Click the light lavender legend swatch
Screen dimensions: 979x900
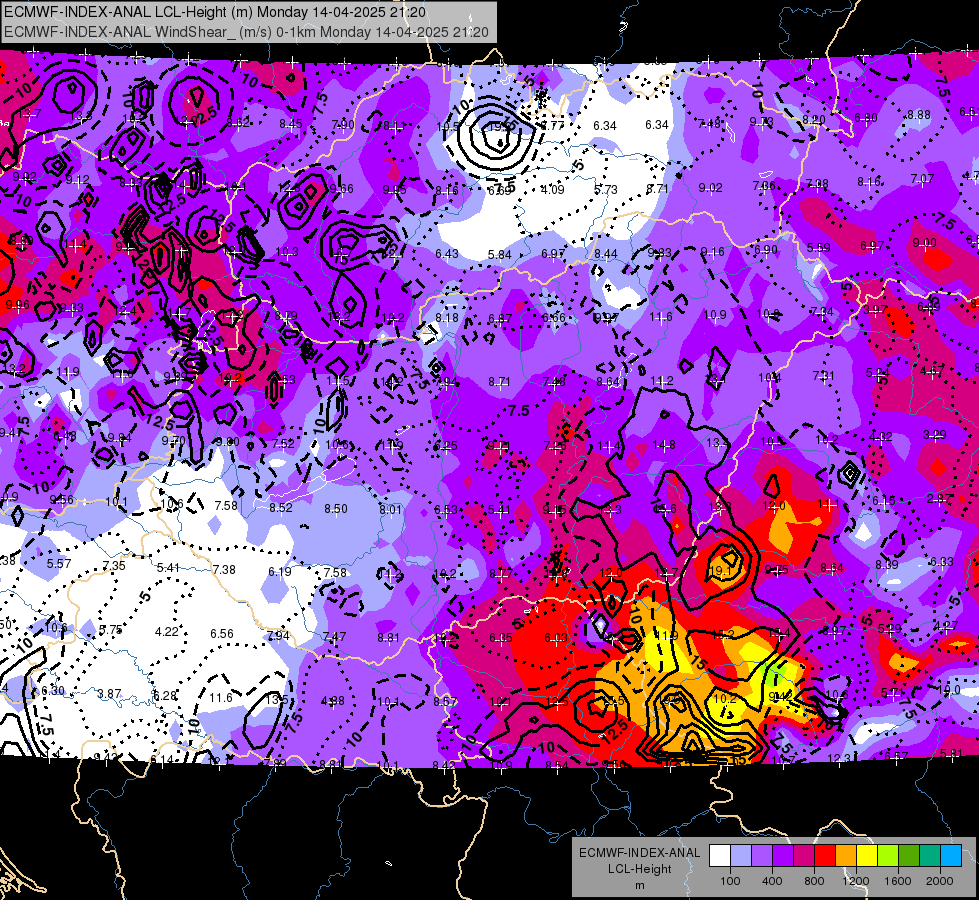(741, 856)
